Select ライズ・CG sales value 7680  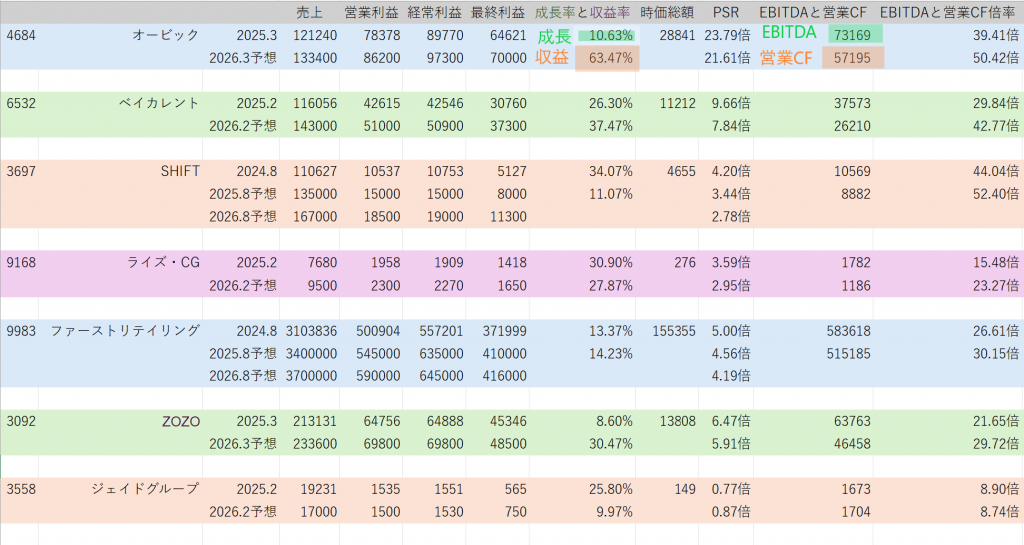[x=323, y=262]
